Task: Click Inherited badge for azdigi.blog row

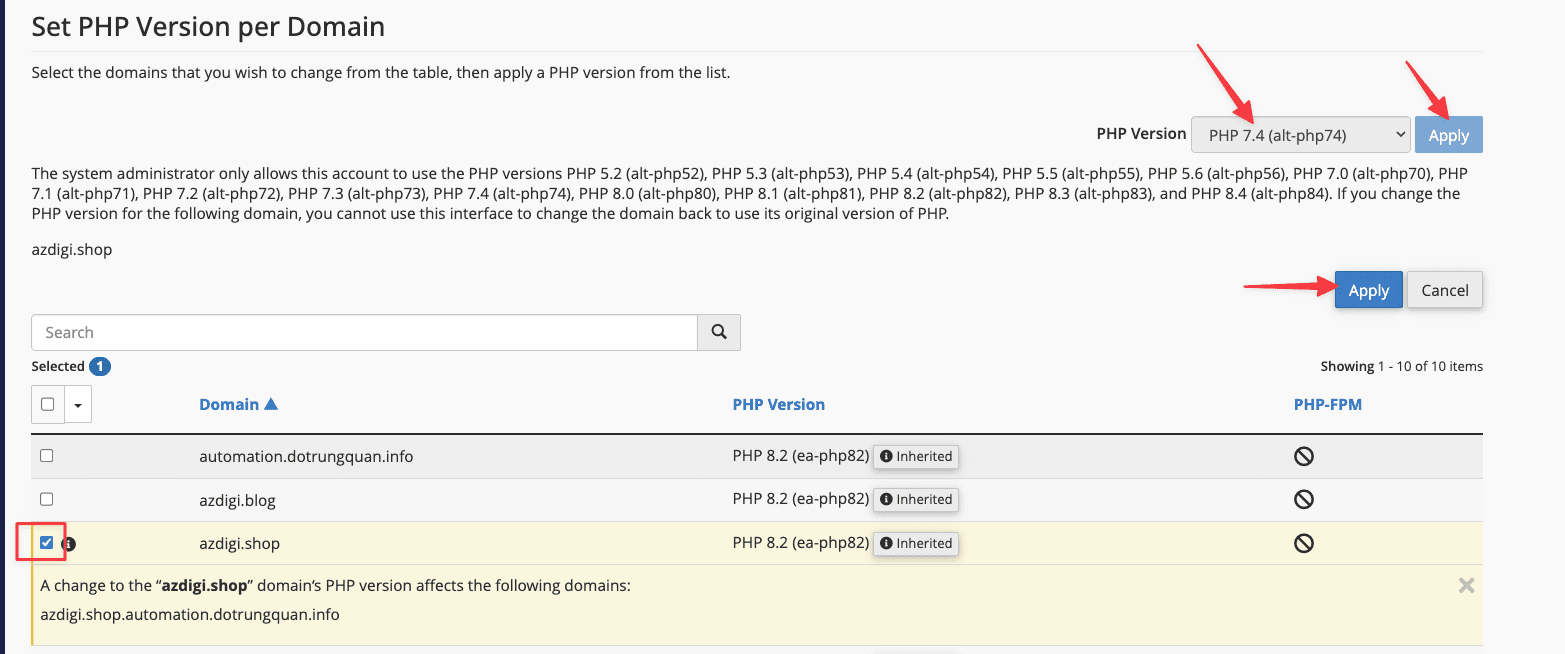Action: point(915,499)
